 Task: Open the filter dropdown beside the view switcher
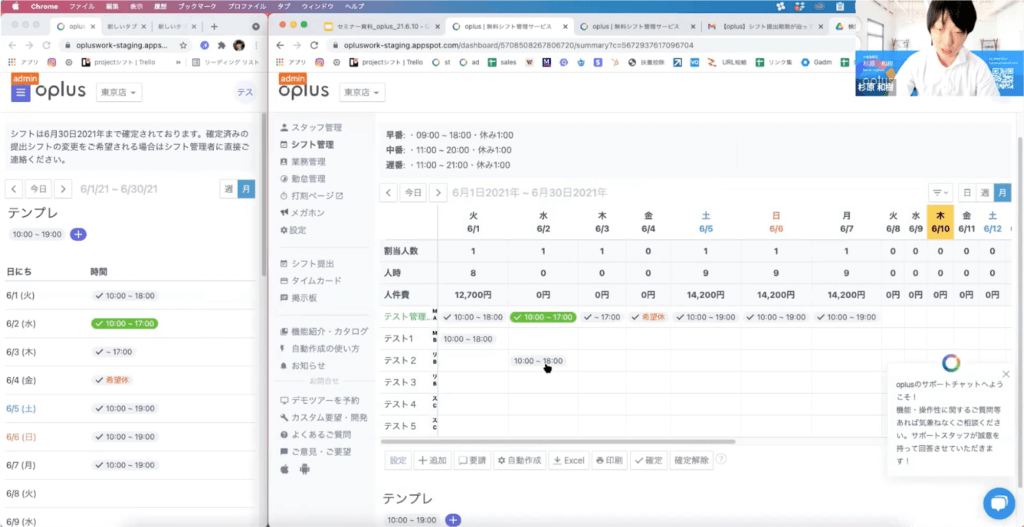point(940,193)
